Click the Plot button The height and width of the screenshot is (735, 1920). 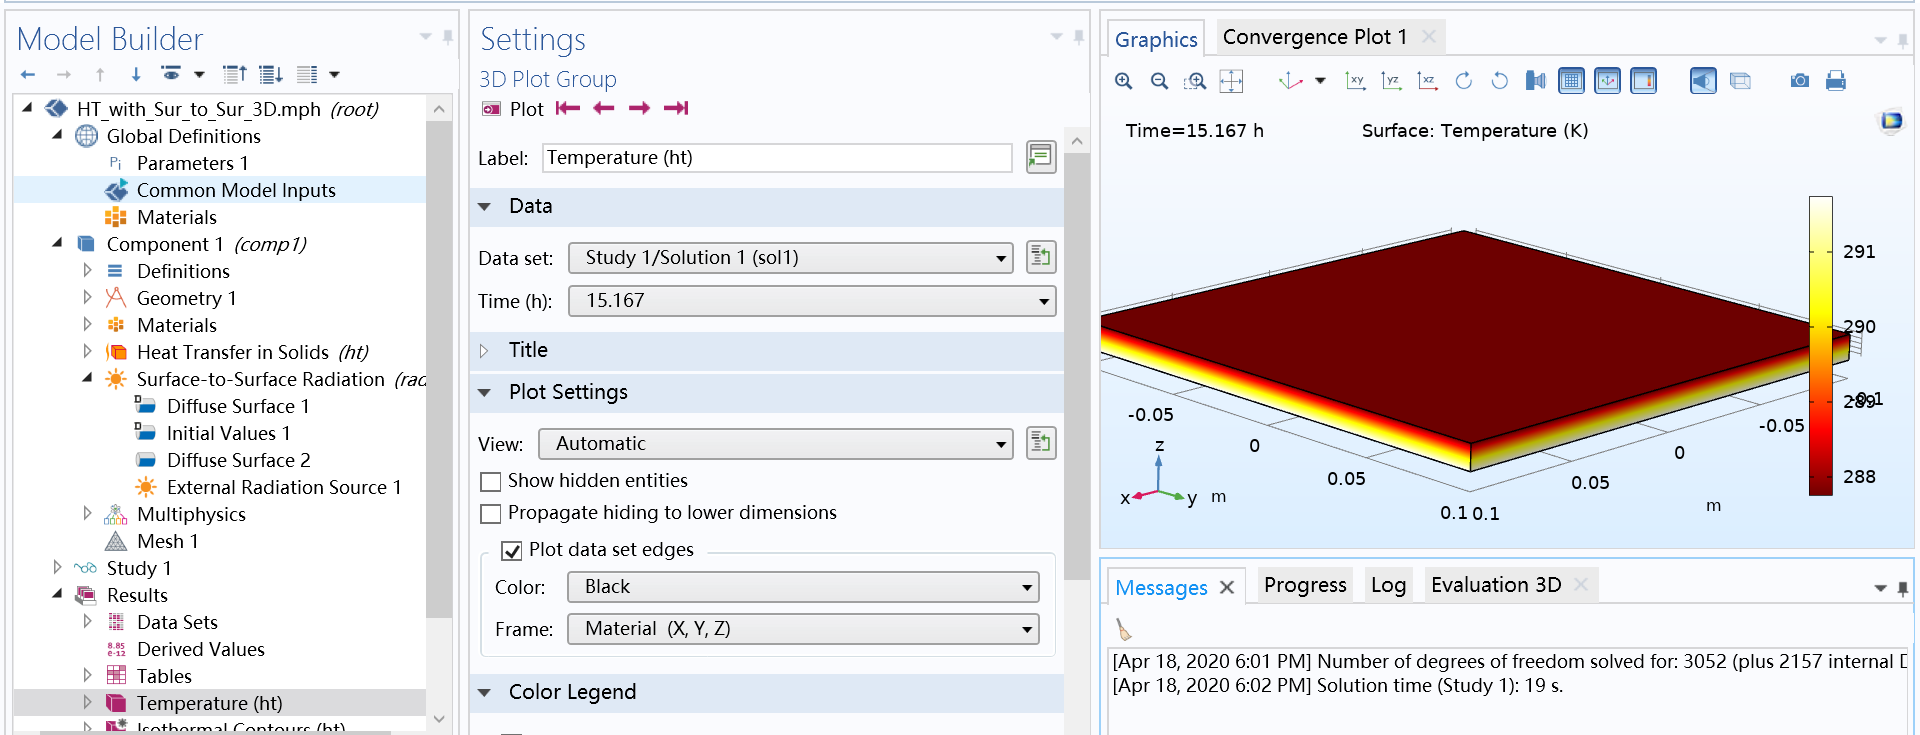[514, 109]
